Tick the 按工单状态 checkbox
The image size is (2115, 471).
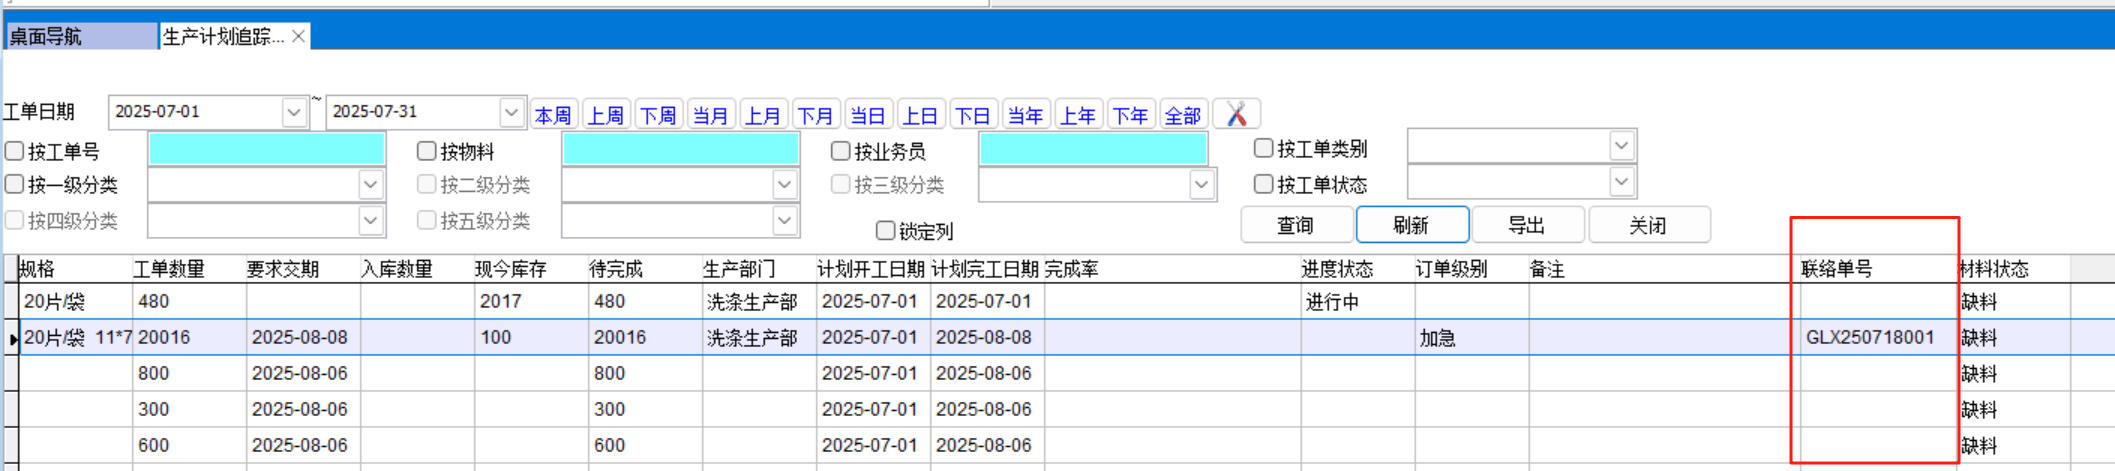(x=1264, y=184)
